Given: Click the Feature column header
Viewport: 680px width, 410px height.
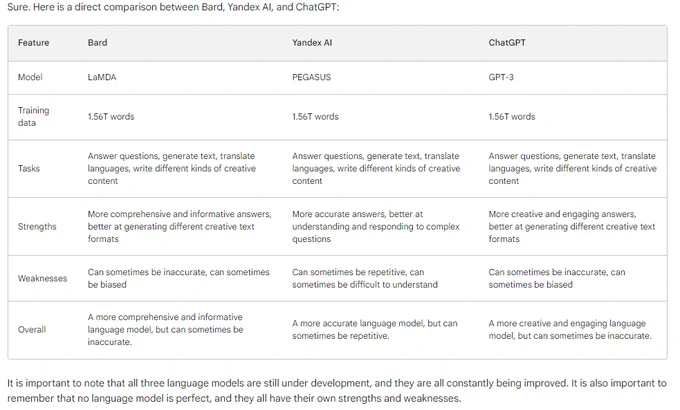Looking at the screenshot, I should coord(33,43).
